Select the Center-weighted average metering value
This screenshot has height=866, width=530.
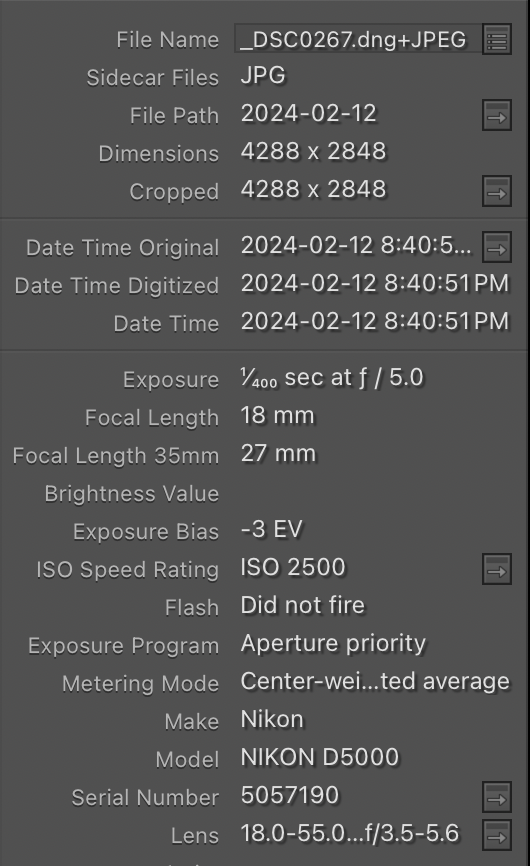[x=375, y=682]
